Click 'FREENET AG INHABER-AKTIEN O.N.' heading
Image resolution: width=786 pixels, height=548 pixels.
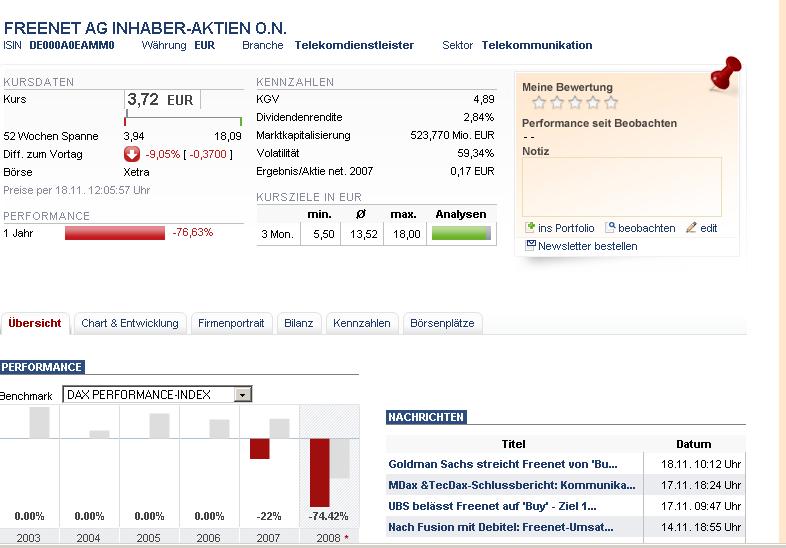(145, 28)
